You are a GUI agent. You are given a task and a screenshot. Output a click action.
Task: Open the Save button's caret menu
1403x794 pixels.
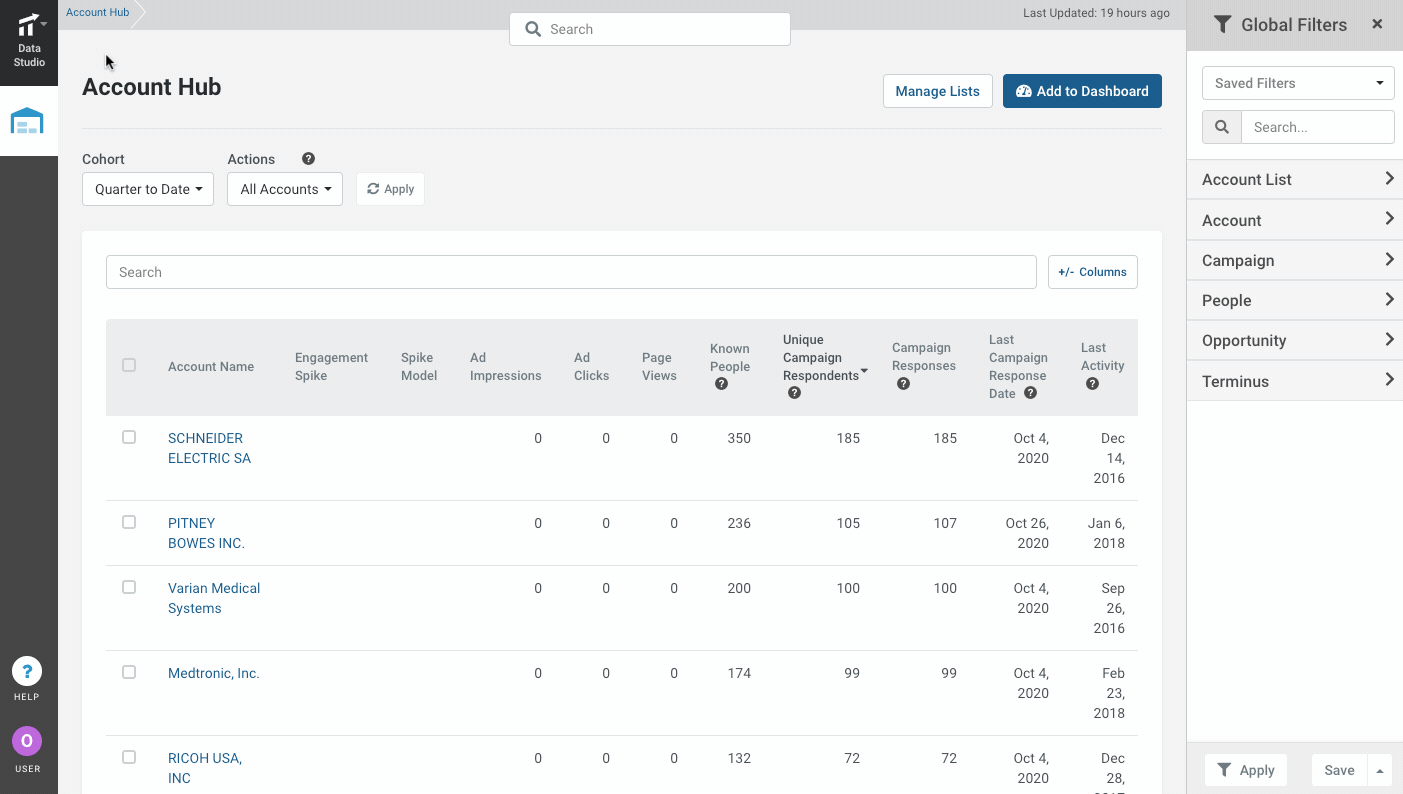1380,770
